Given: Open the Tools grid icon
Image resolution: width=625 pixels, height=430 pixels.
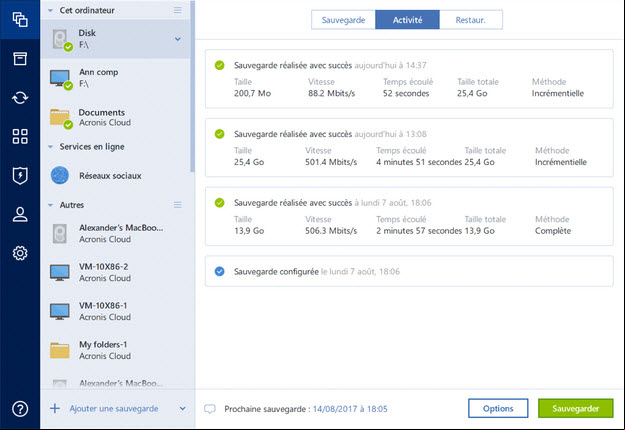Looking at the screenshot, I should tap(20, 136).
